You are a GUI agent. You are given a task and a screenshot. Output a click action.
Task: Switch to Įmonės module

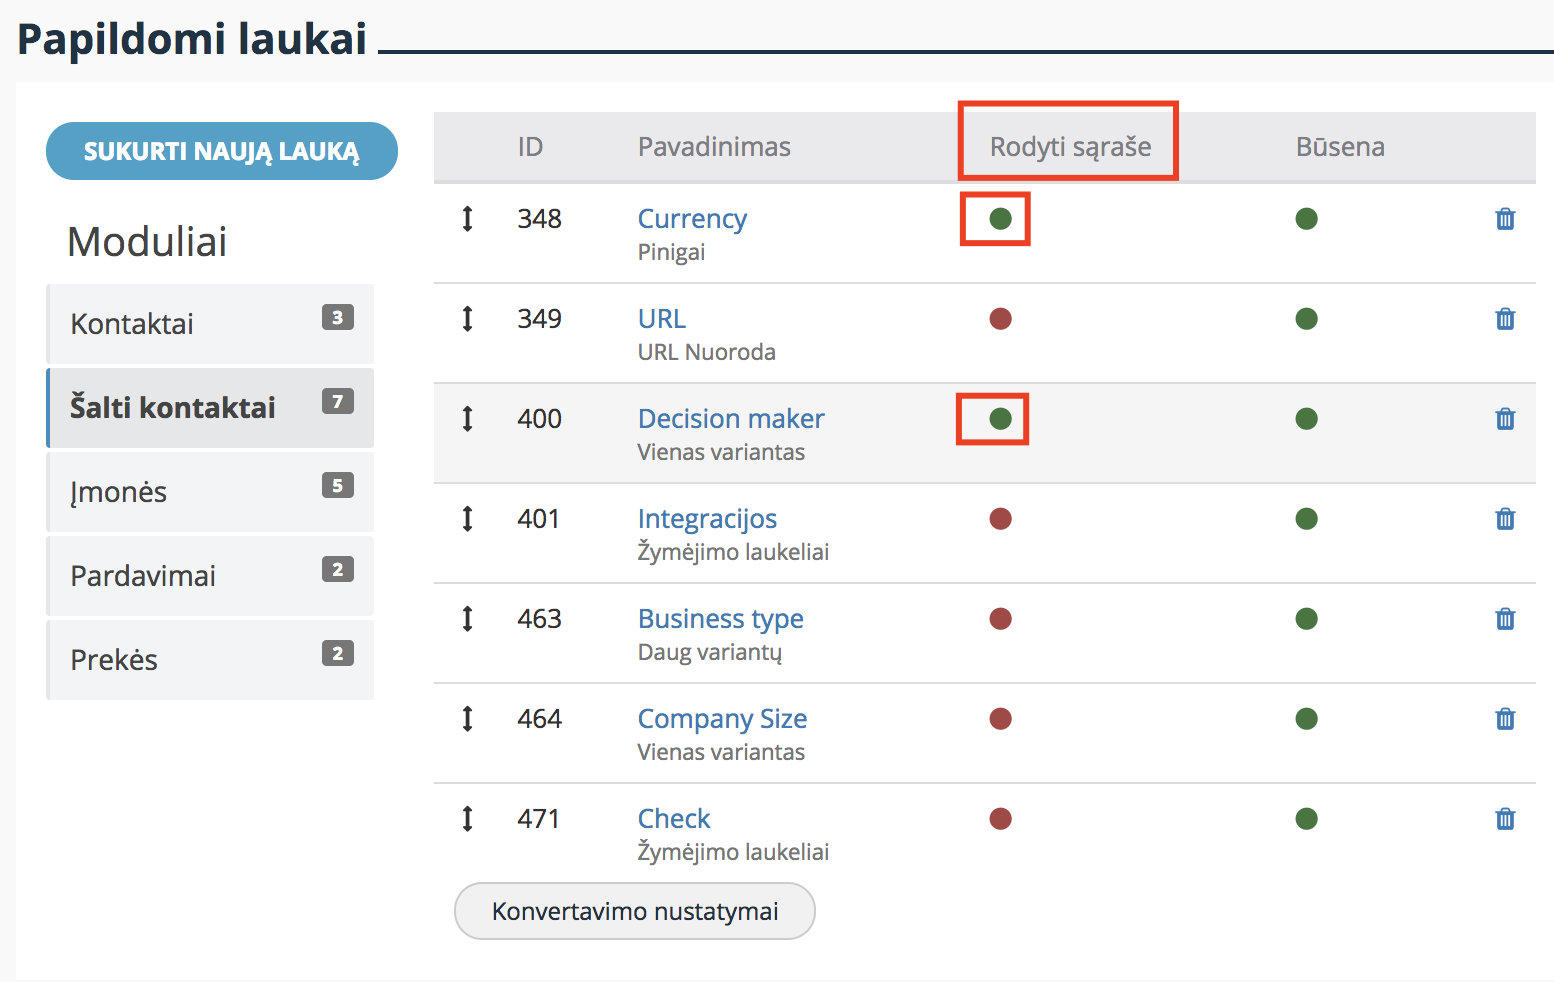210,492
